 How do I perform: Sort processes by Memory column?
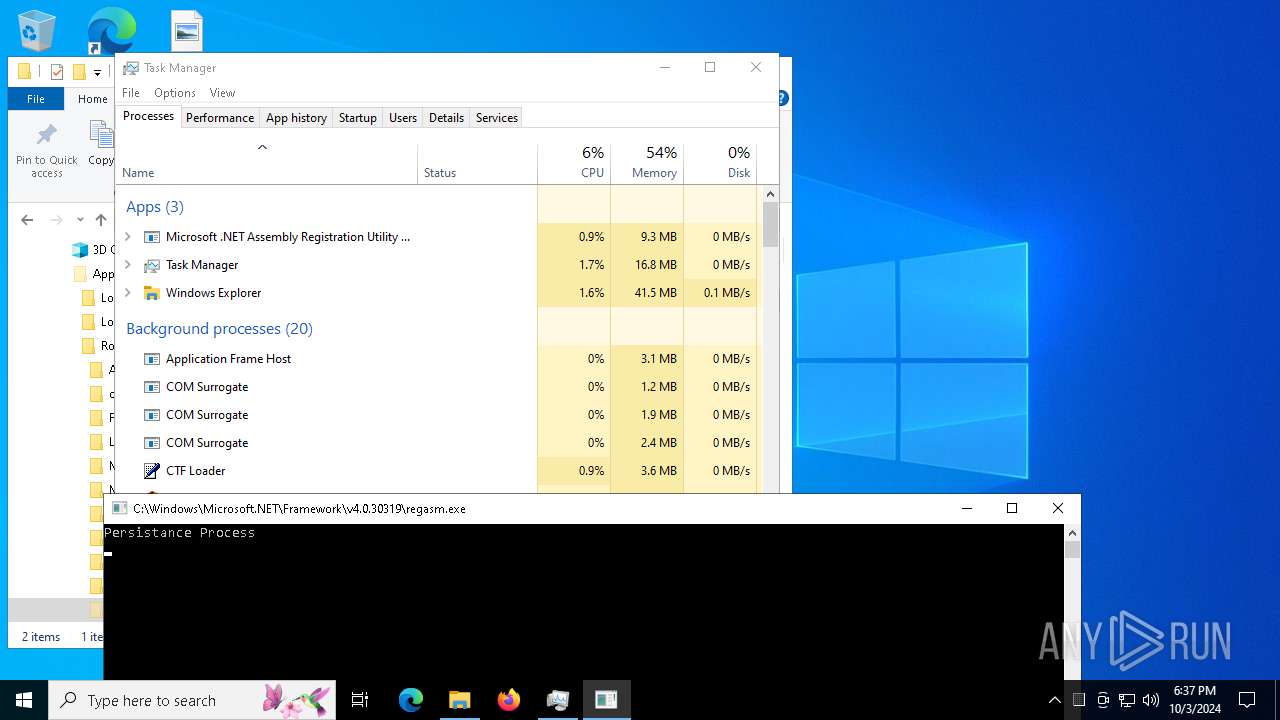(647, 164)
